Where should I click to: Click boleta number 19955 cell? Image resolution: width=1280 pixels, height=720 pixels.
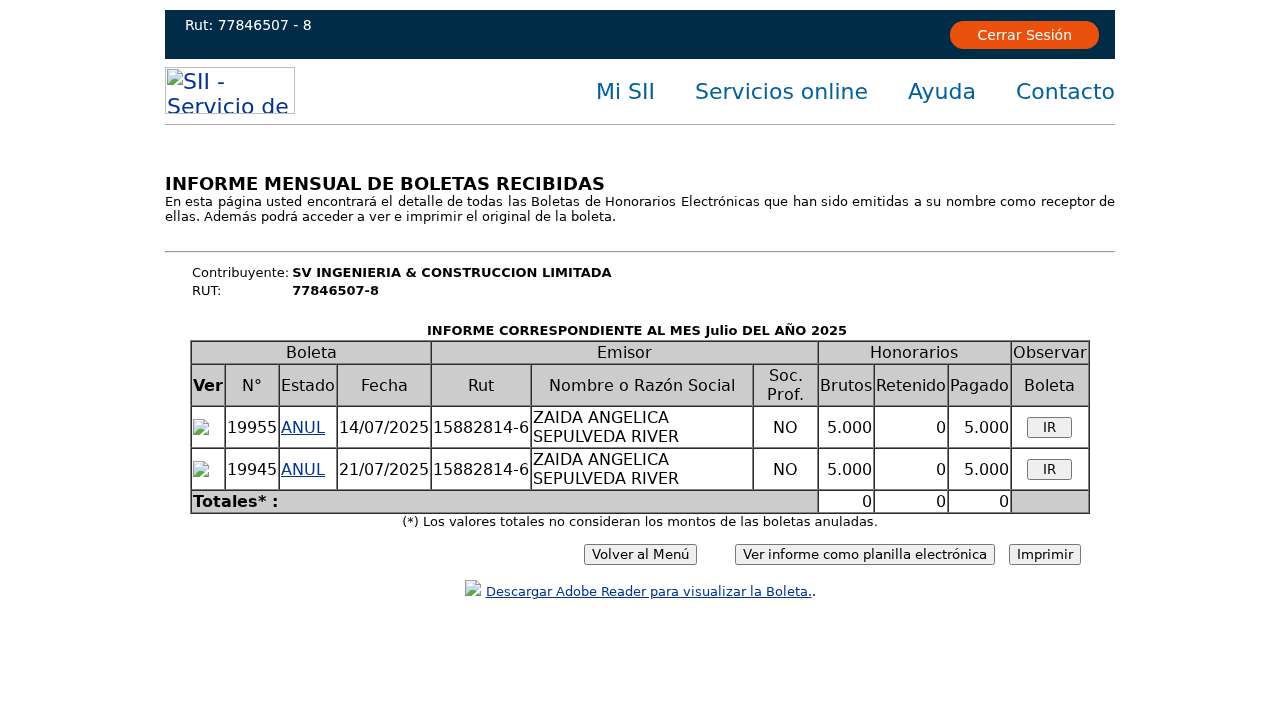click(x=252, y=427)
